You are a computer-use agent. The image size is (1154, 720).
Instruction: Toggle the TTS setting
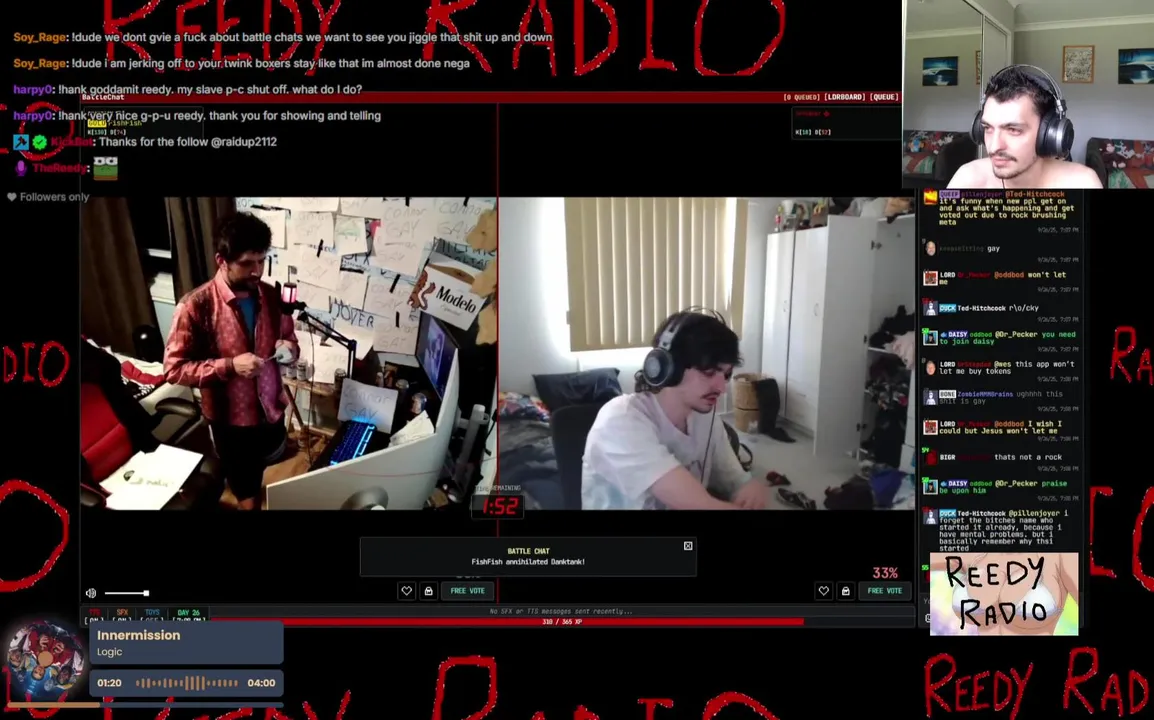(x=94, y=616)
